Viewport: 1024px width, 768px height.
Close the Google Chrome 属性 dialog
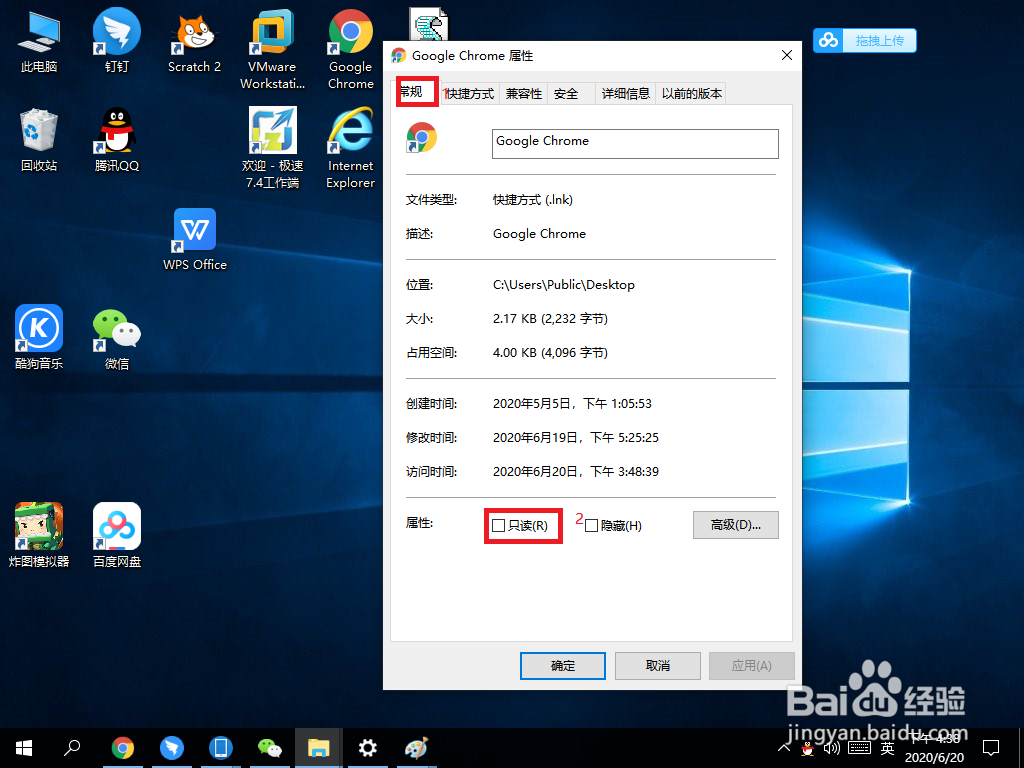click(x=787, y=56)
